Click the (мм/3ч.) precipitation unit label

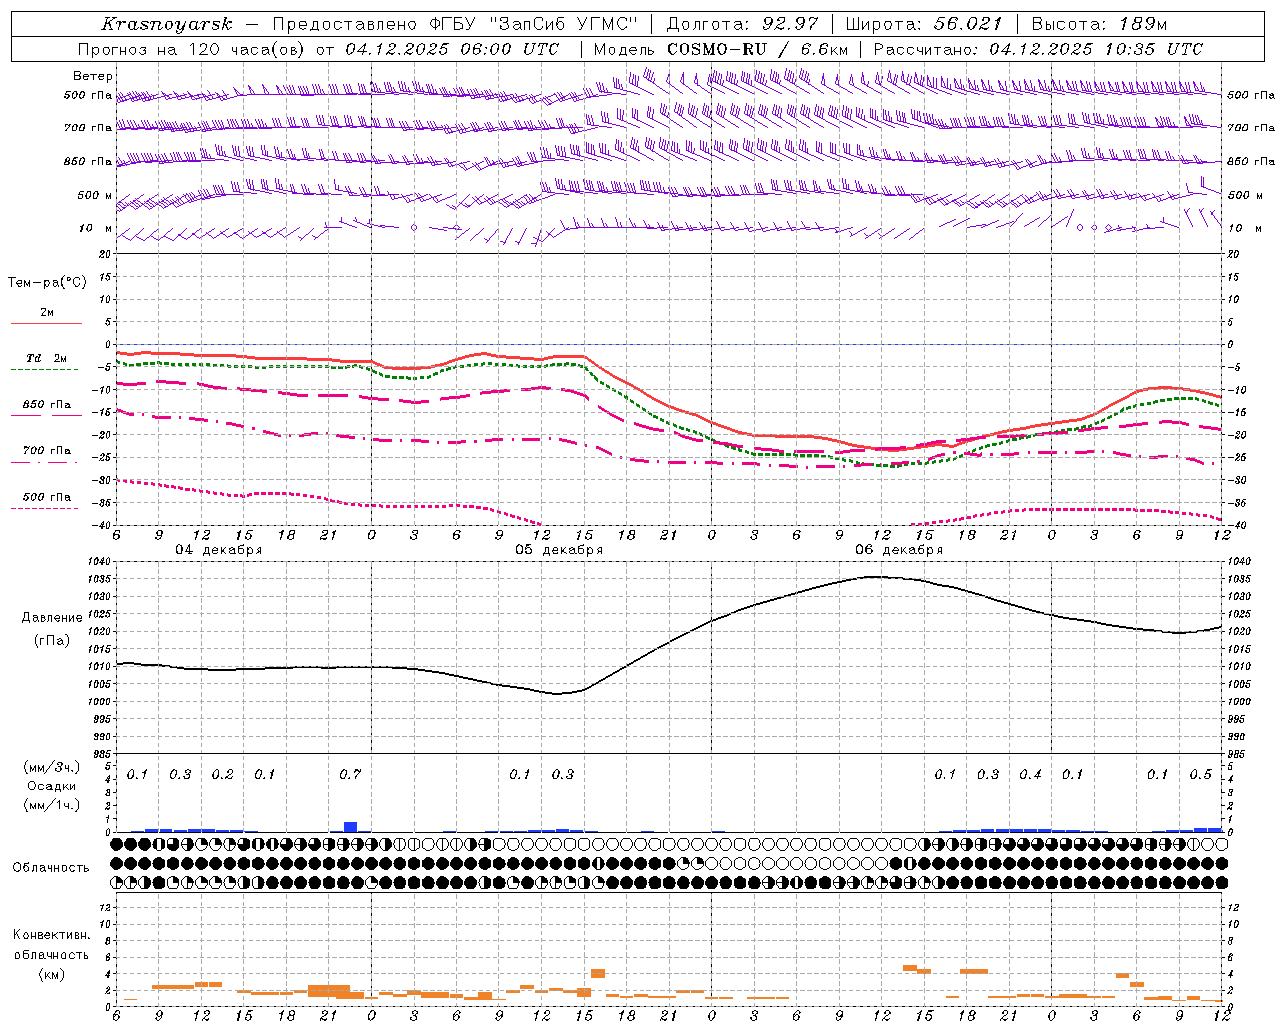(x=52, y=767)
